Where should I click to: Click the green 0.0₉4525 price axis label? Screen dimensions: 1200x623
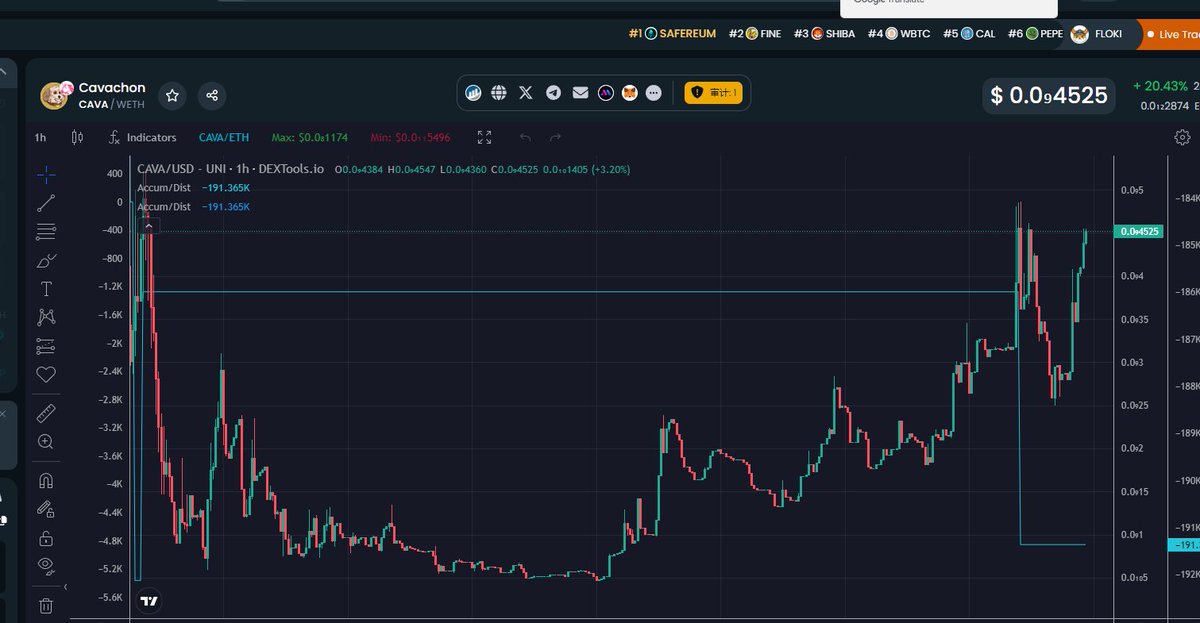pyautogui.click(x=1140, y=232)
